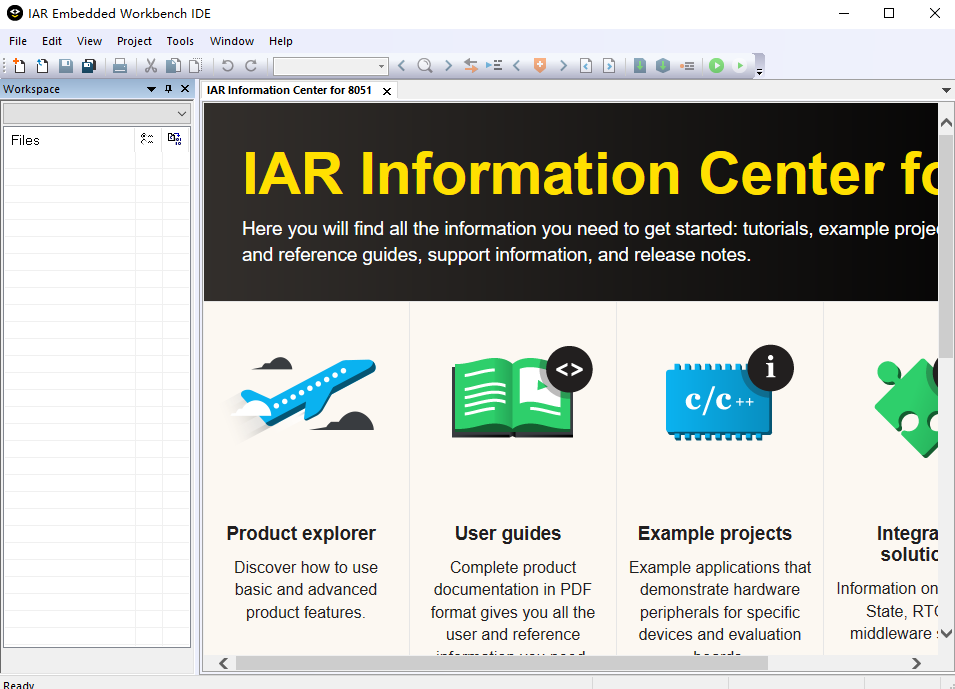Open the quick search combo box dropdown
The width and height of the screenshot is (955, 689).
[x=381, y=66]
